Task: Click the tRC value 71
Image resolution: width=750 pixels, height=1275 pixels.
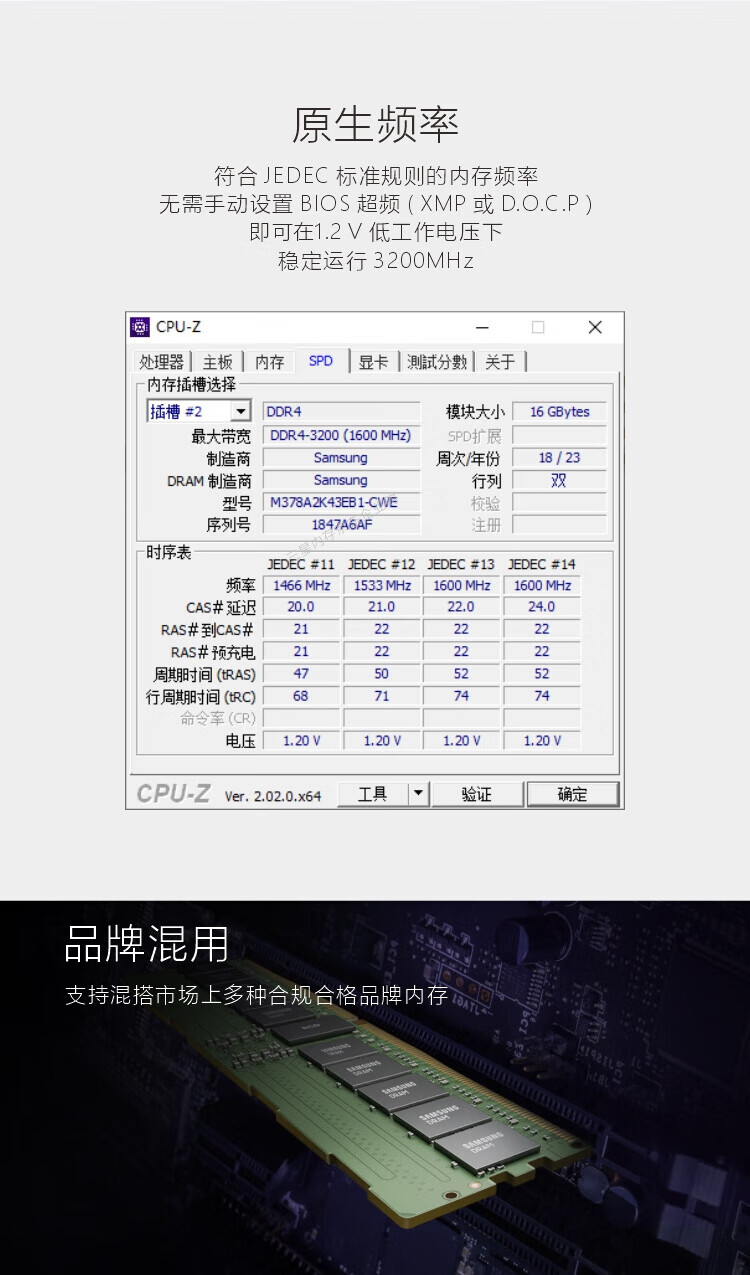Action: tap(381, 696)
